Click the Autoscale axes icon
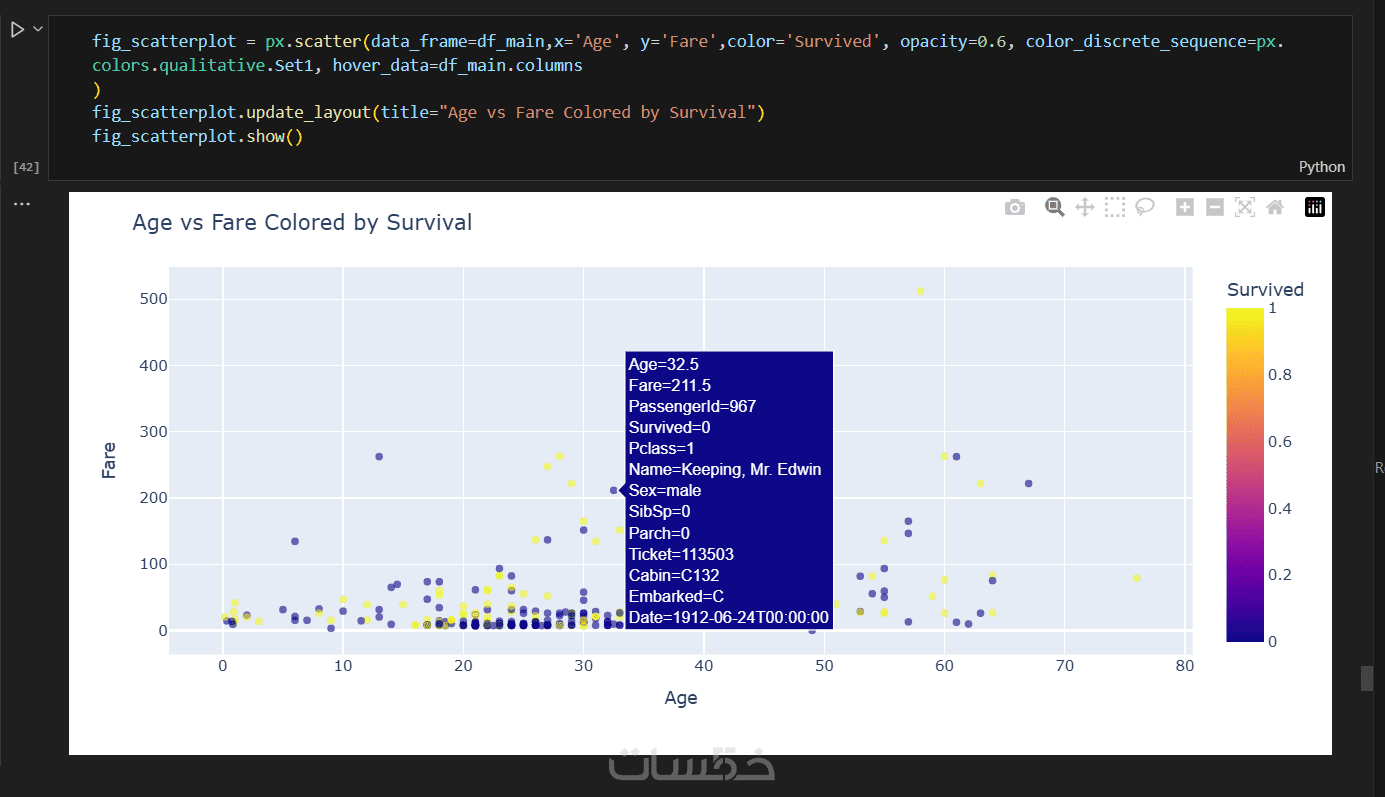This screenshot has height=797, width=1385. [x=1245, y=207]
